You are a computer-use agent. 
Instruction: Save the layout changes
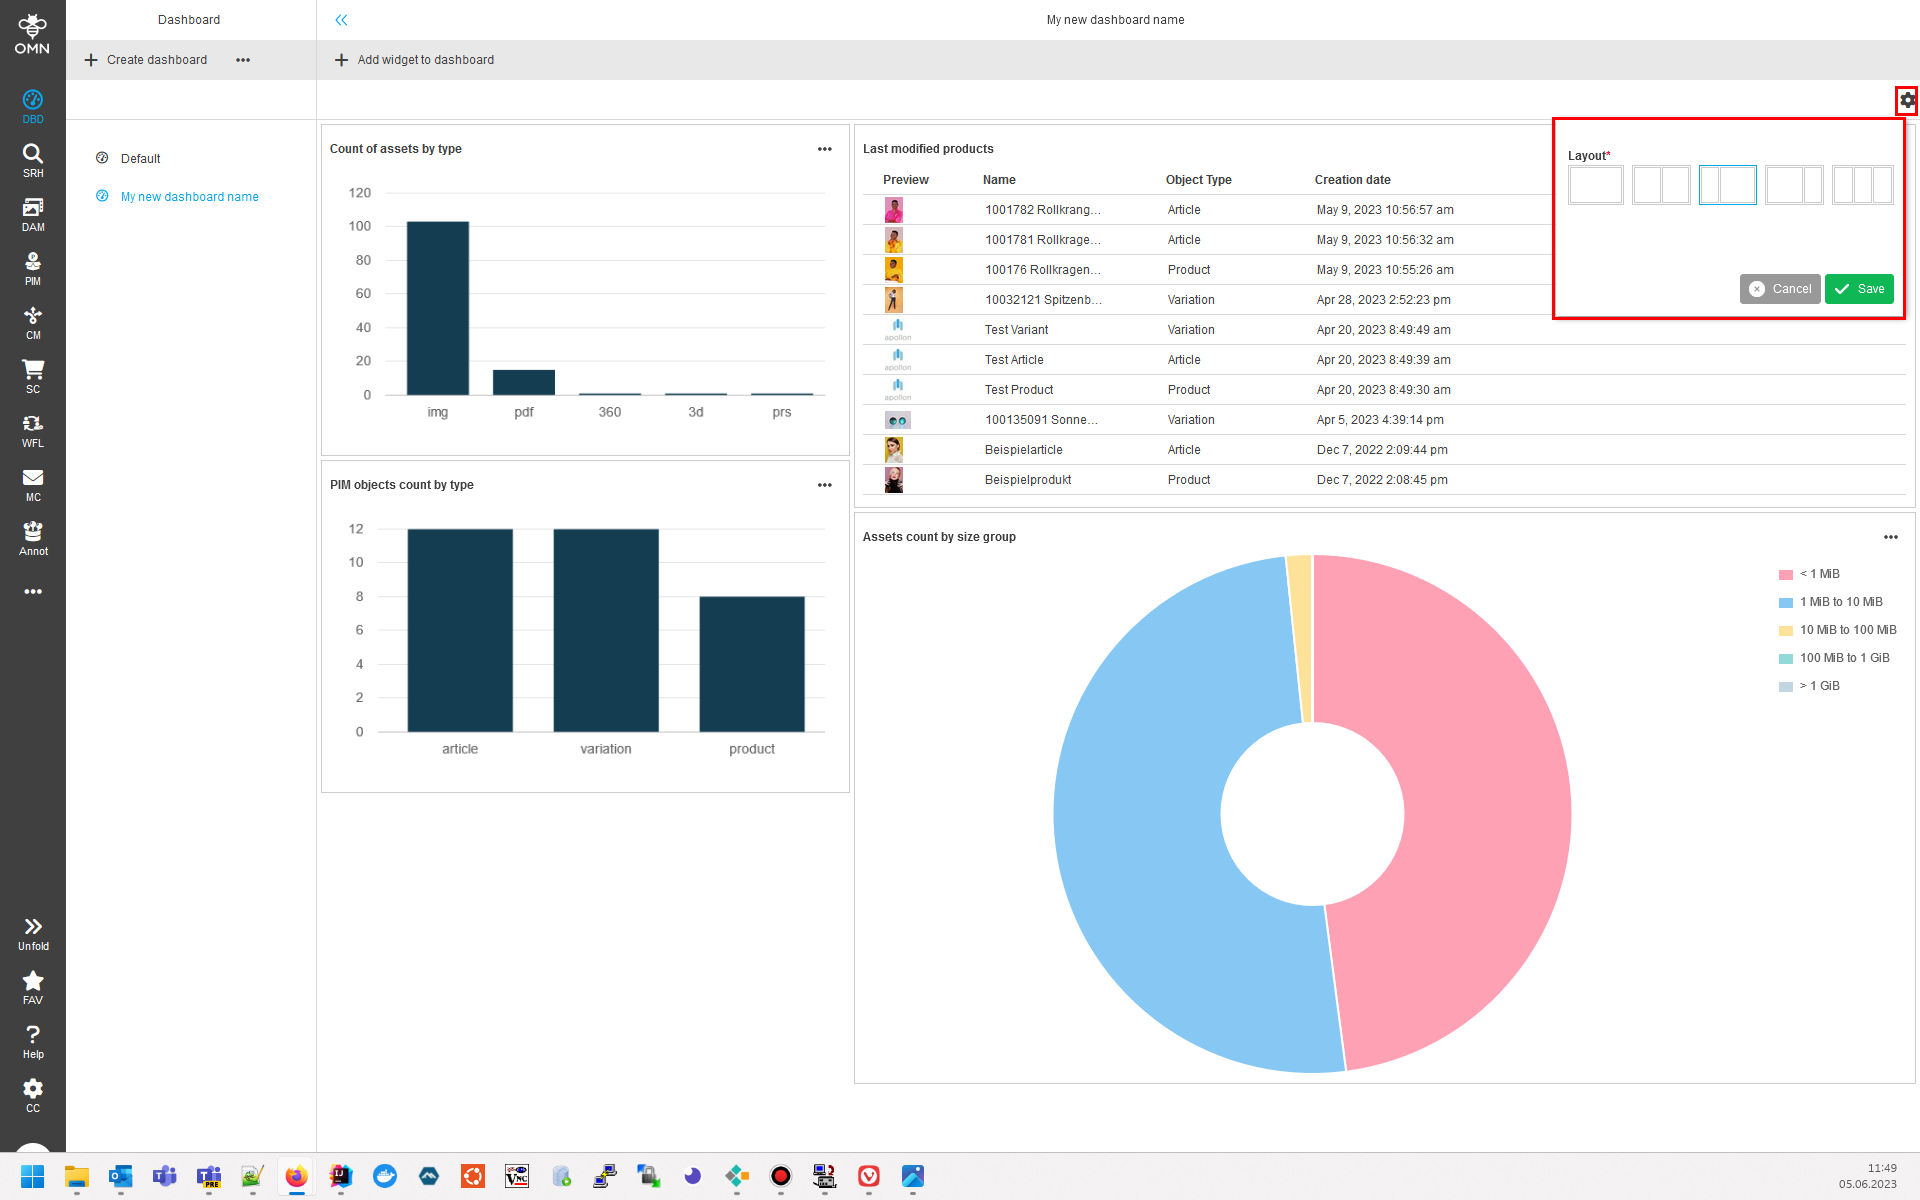[1858, 289]
